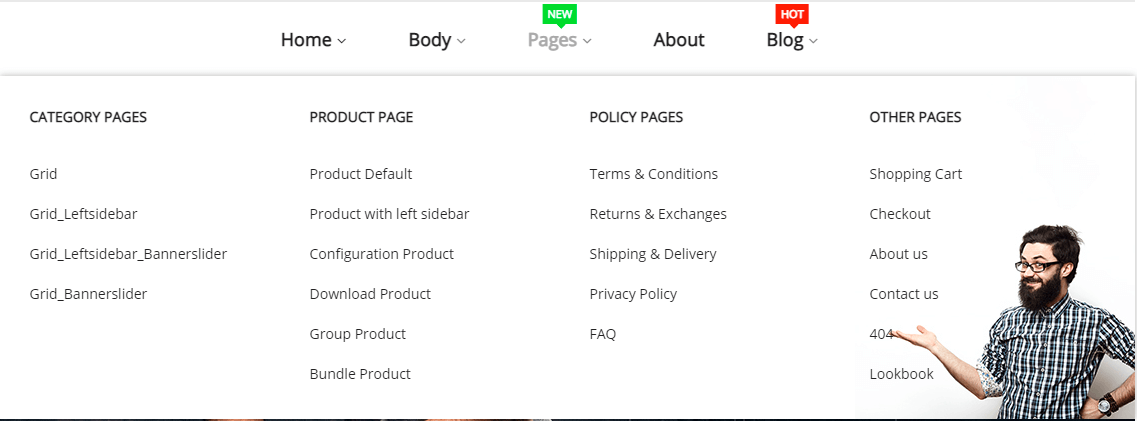Go to the FAQ page
This screenshot has height=421, width=1137.
click(603, 334)
